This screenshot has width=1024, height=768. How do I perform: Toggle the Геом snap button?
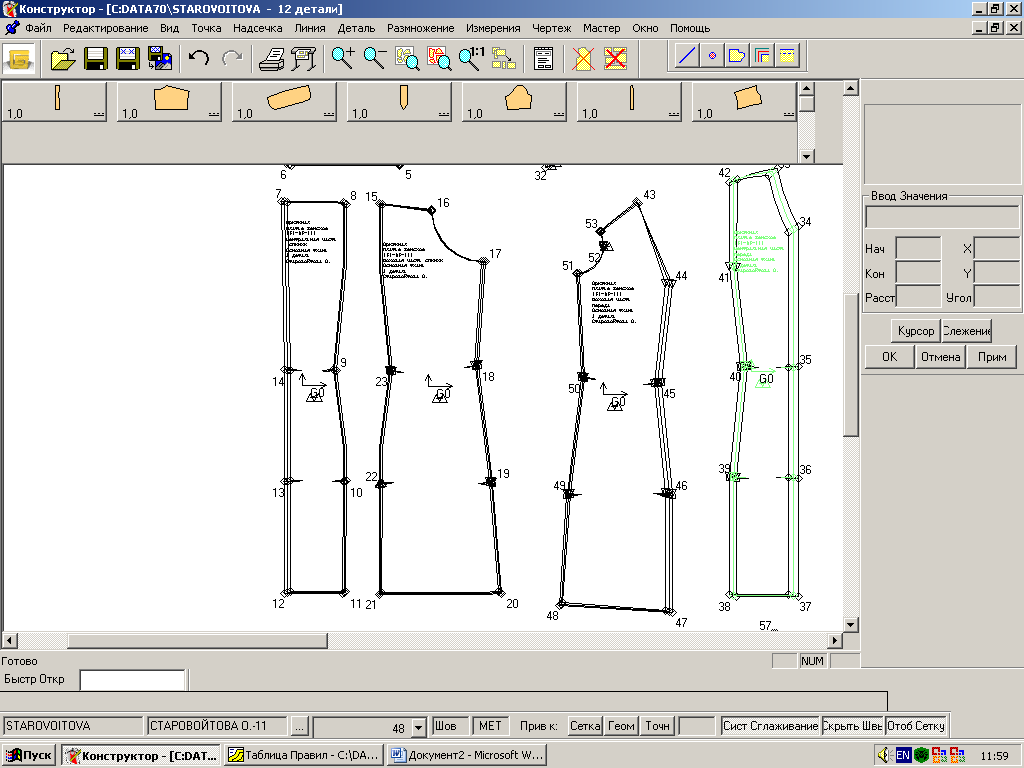[621, 726]
